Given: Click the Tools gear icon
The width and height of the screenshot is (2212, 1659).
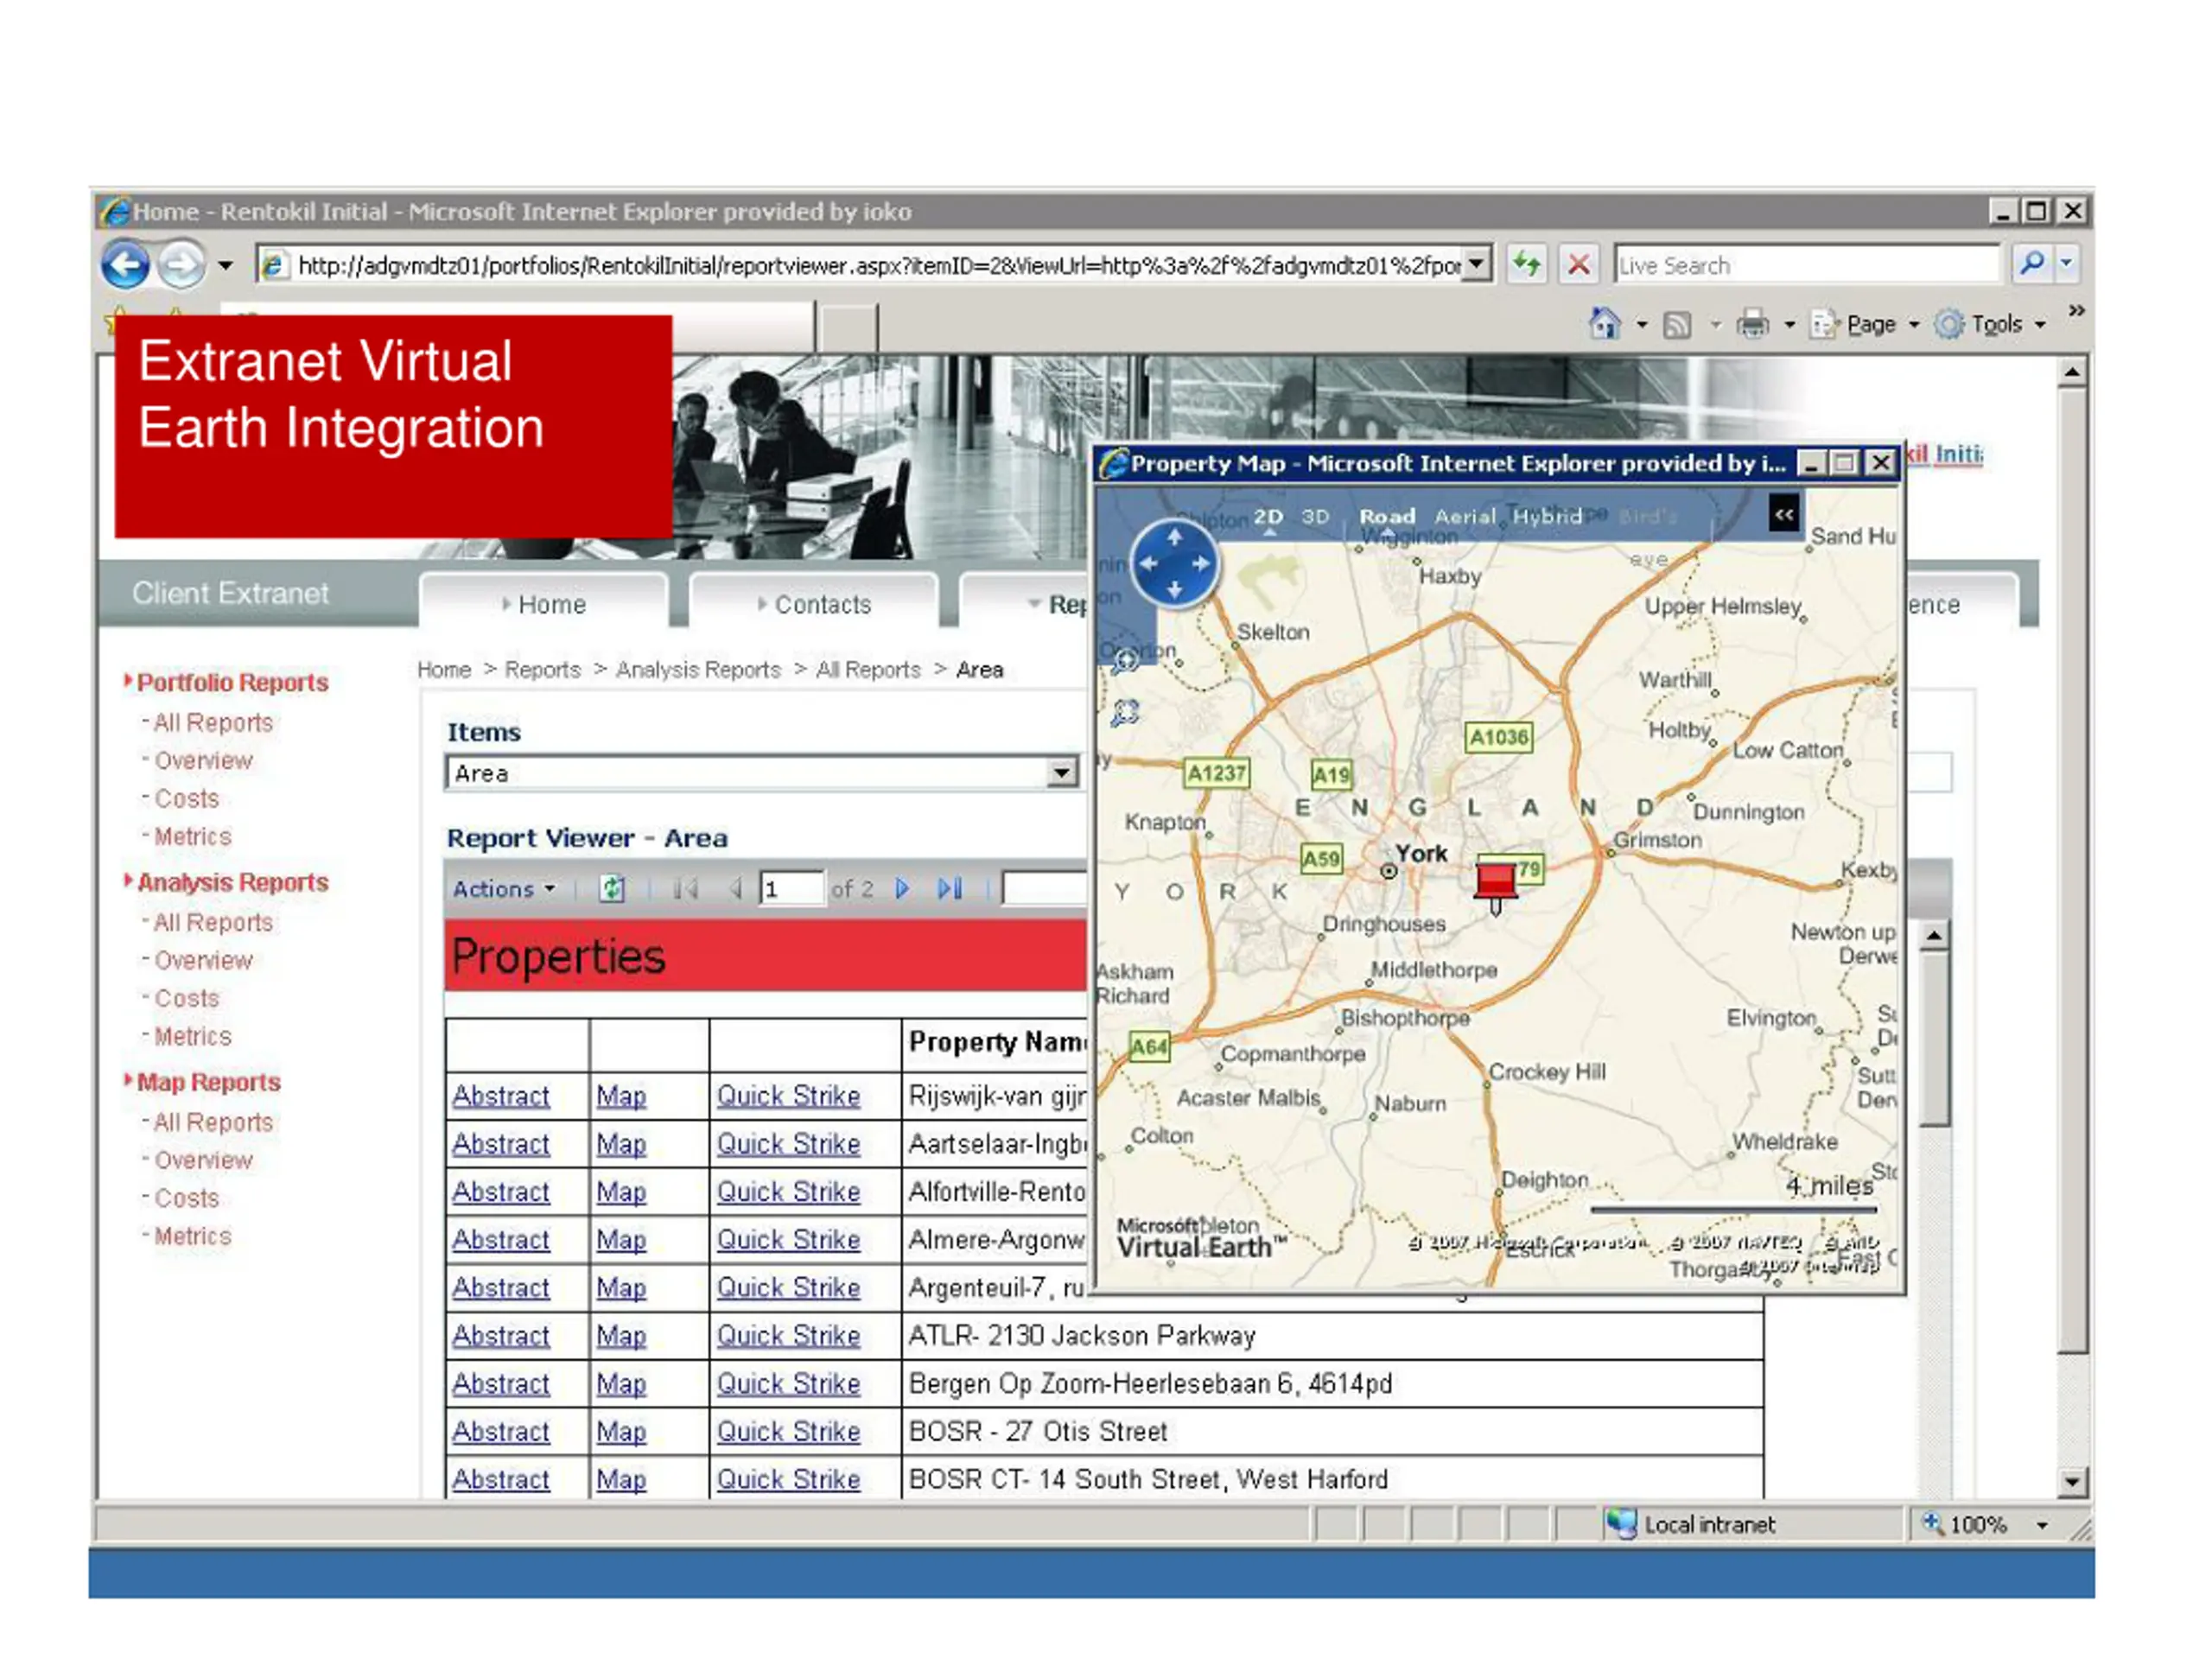Looking at the screenshot, I should coord(1948,325).
